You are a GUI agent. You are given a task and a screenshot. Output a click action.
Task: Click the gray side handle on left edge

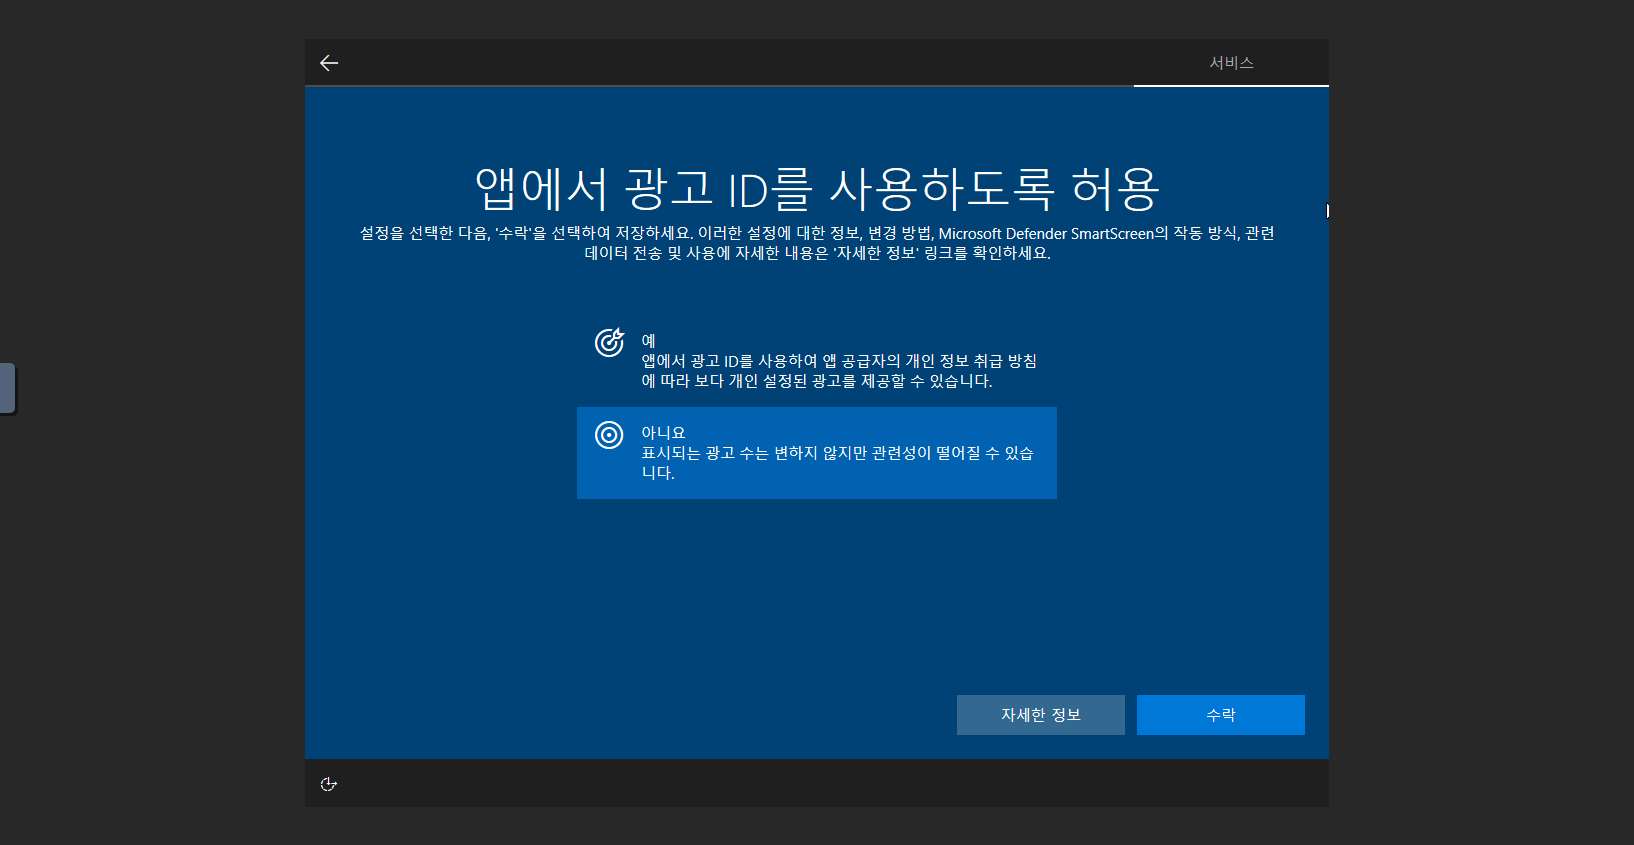coord(8,388)
